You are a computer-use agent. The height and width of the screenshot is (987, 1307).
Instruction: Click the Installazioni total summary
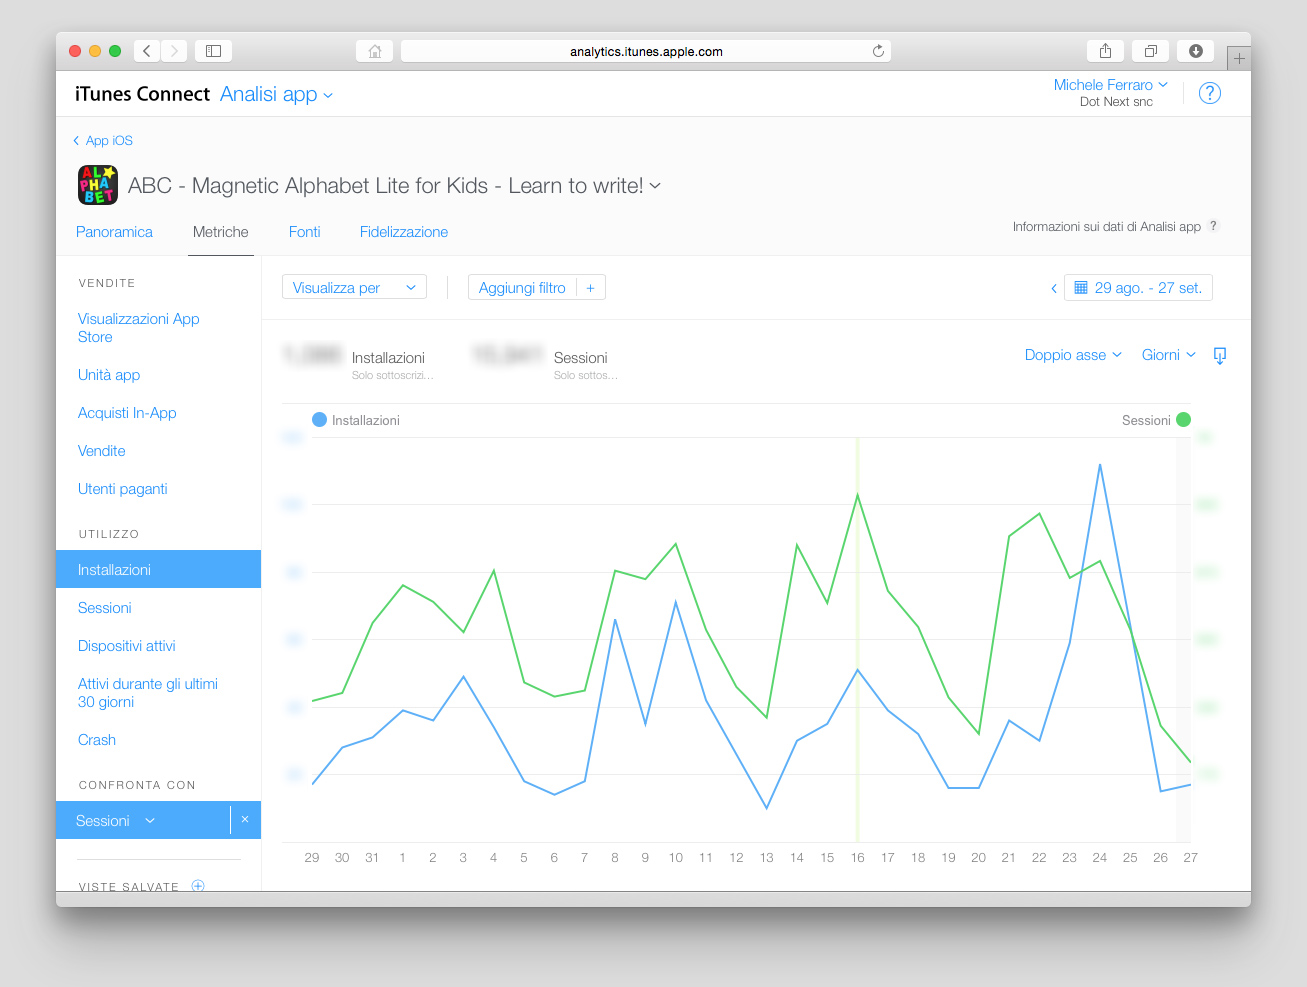click(358, 364)
